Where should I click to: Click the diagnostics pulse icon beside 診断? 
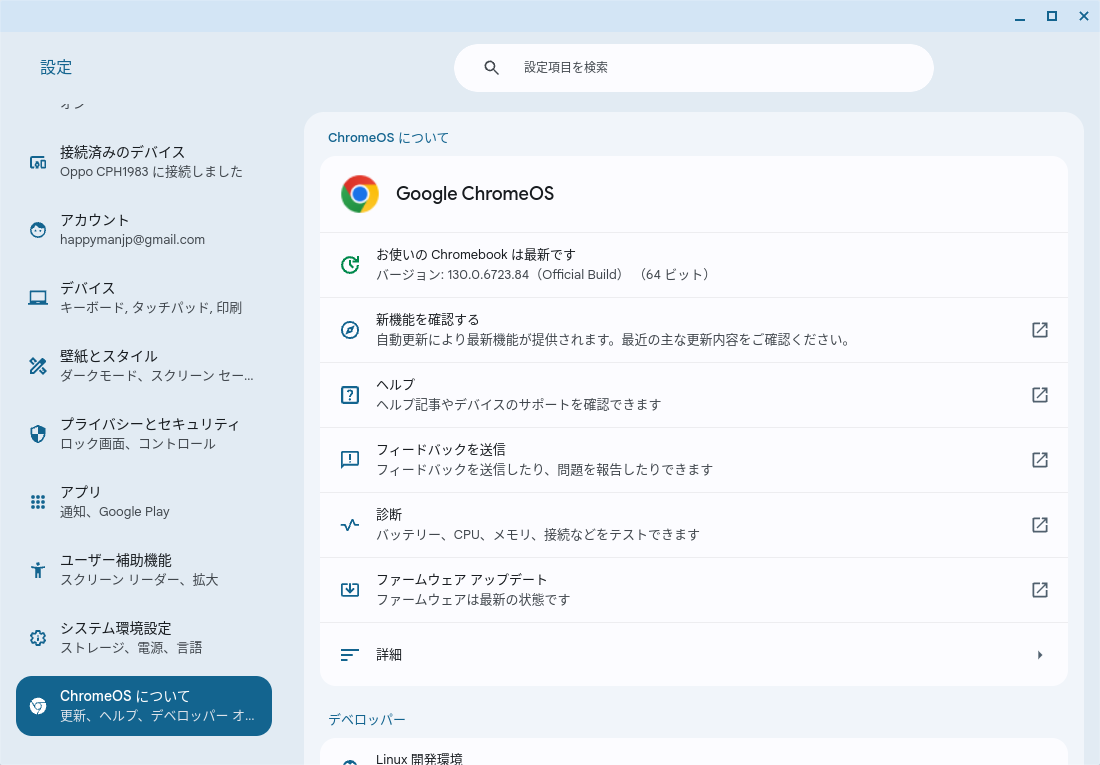(349, 525)
